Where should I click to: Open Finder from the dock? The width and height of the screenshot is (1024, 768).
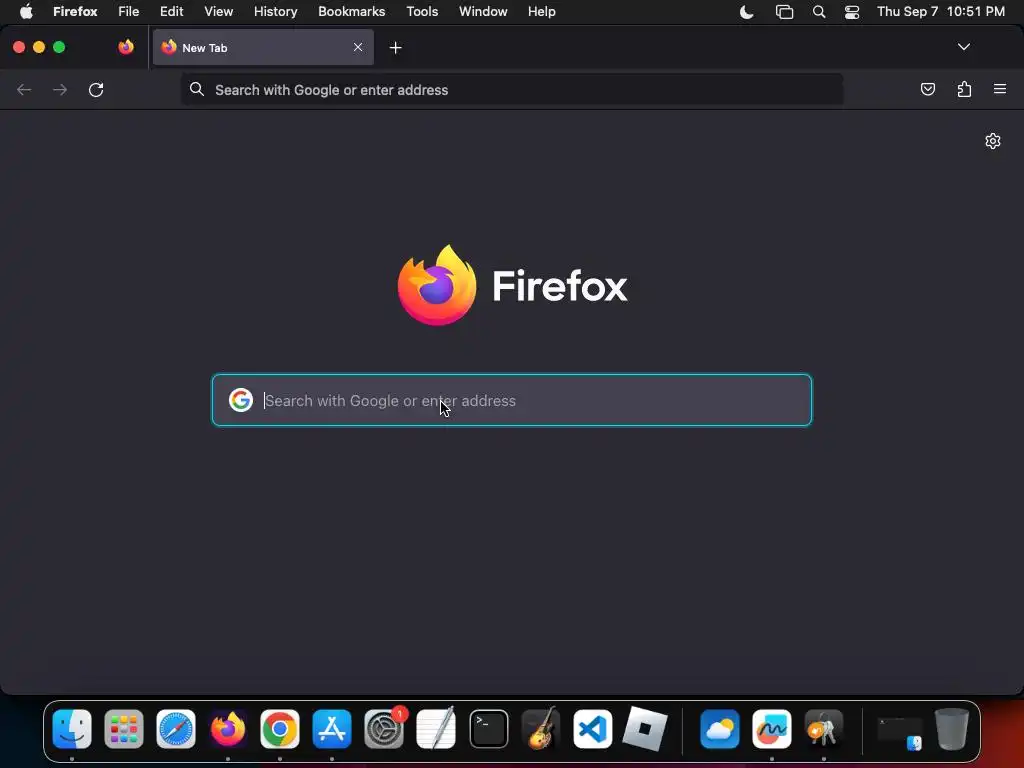[72, 728]
